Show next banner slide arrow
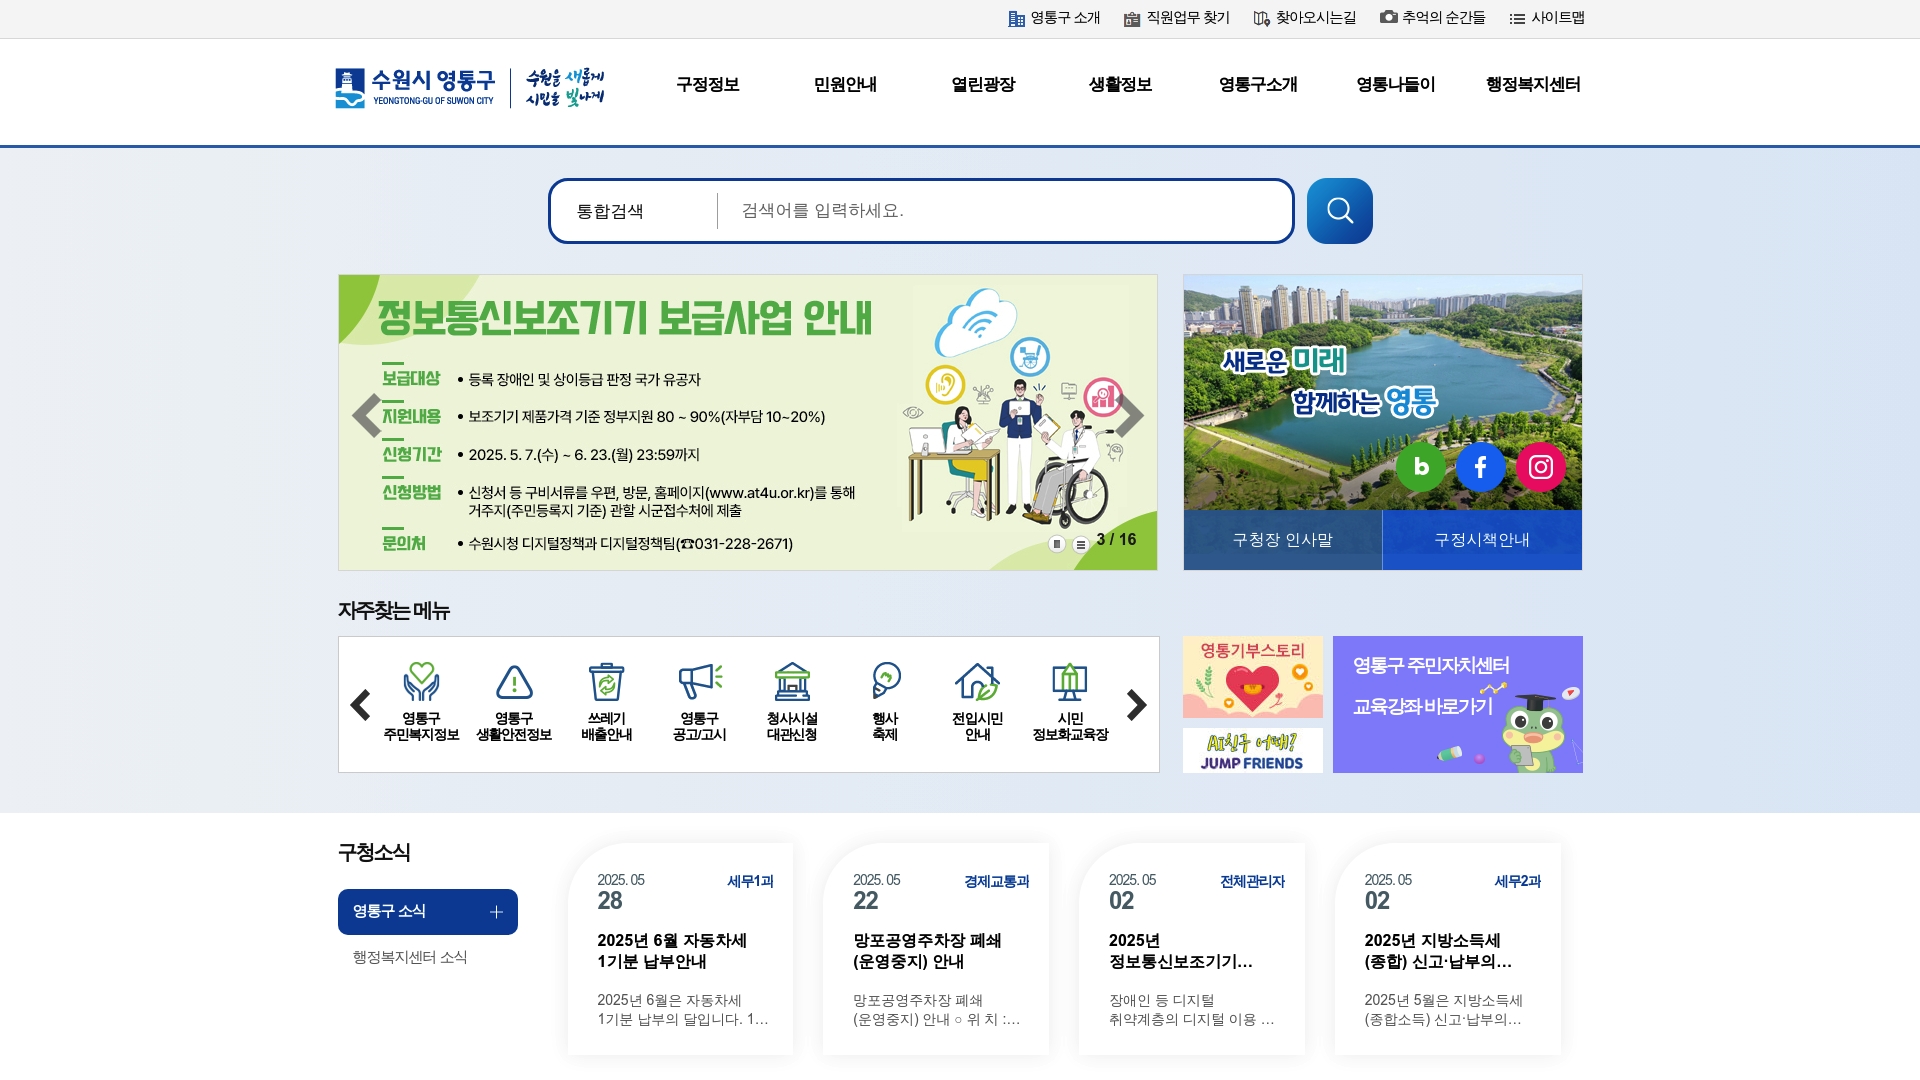The height and width of the screenshot is (1080, 1920). click(1129, 415)
